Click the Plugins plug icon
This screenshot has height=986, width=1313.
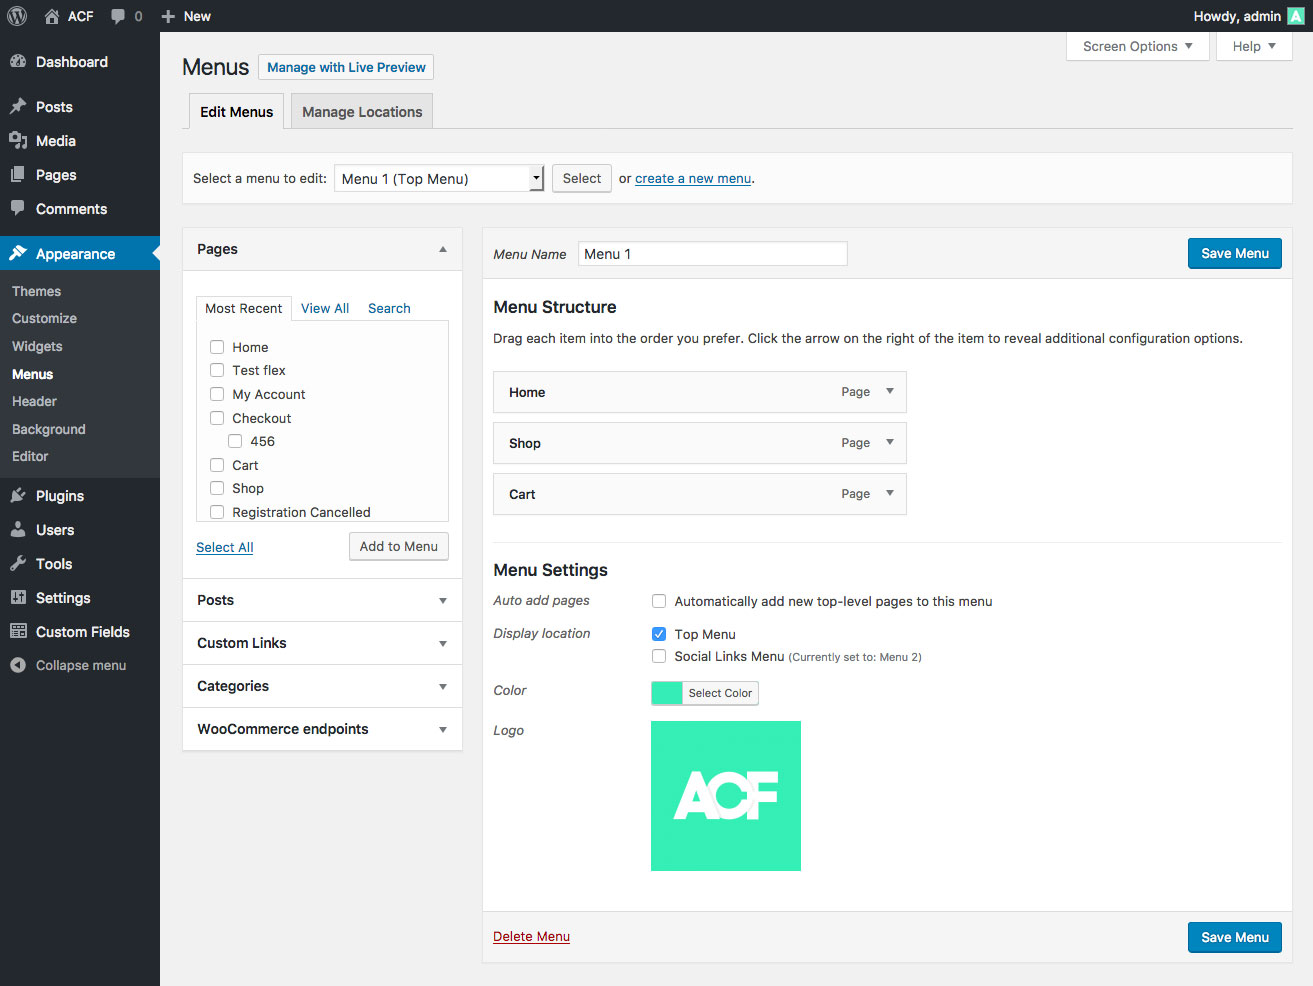tap(18, 496)
